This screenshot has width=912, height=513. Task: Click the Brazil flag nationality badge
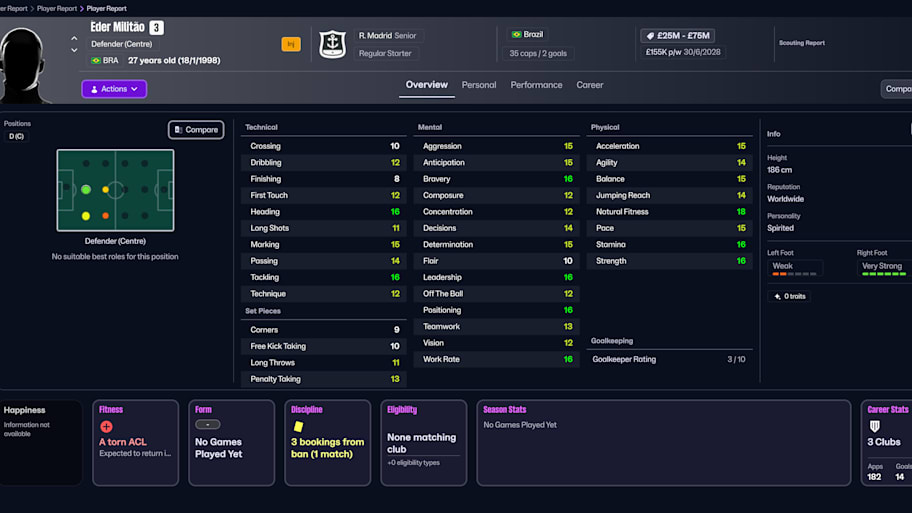point(527,34)
